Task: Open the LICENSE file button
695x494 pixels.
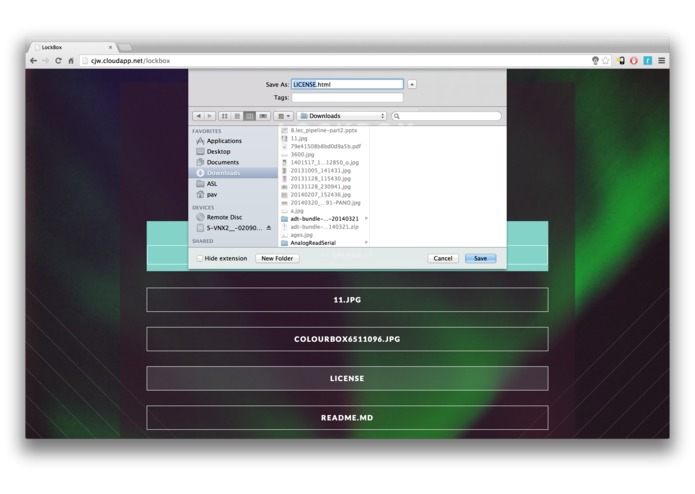Action: click(x=347, y=378)
